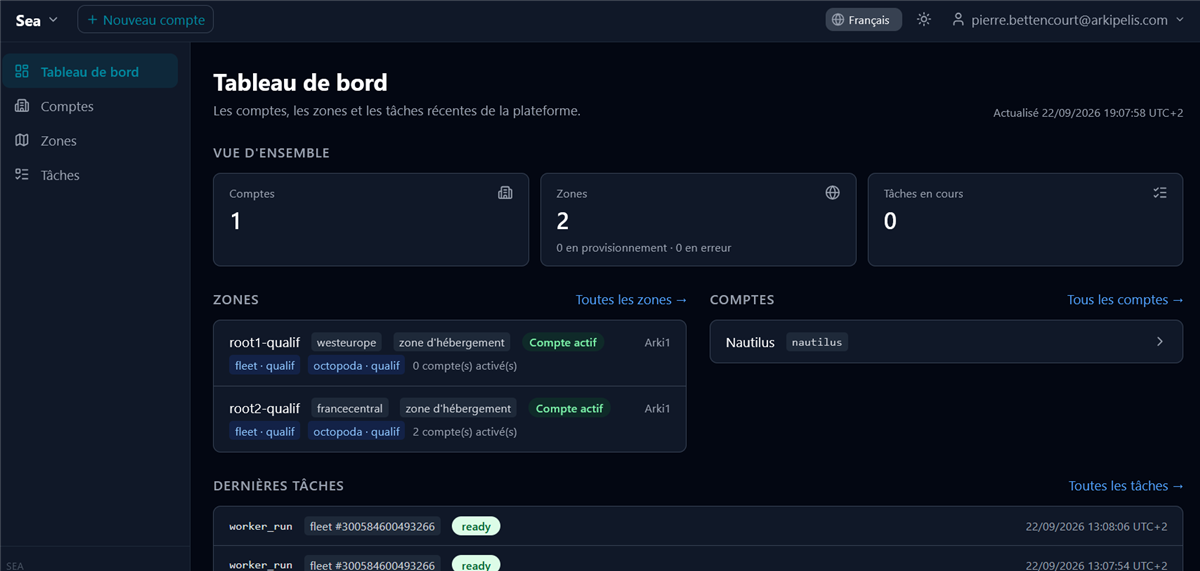Click the Nouveau compte button
Screen dimensions: 1200x571
[x=145, y=20]
